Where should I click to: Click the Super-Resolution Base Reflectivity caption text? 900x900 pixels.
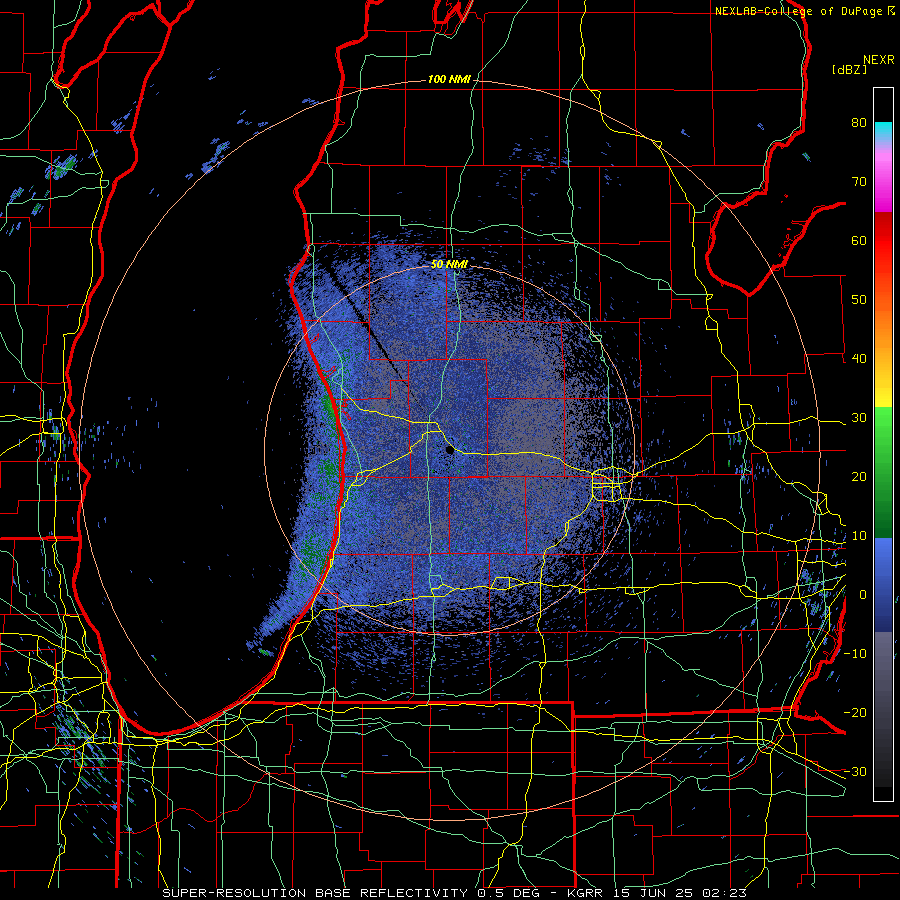click(x=315, y=893)
